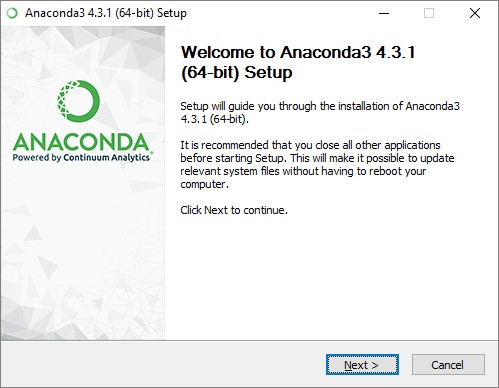Click the green ANACONDA wordmark
The height and width of the screenshot is (388, 499).
(x=81, y=142)
